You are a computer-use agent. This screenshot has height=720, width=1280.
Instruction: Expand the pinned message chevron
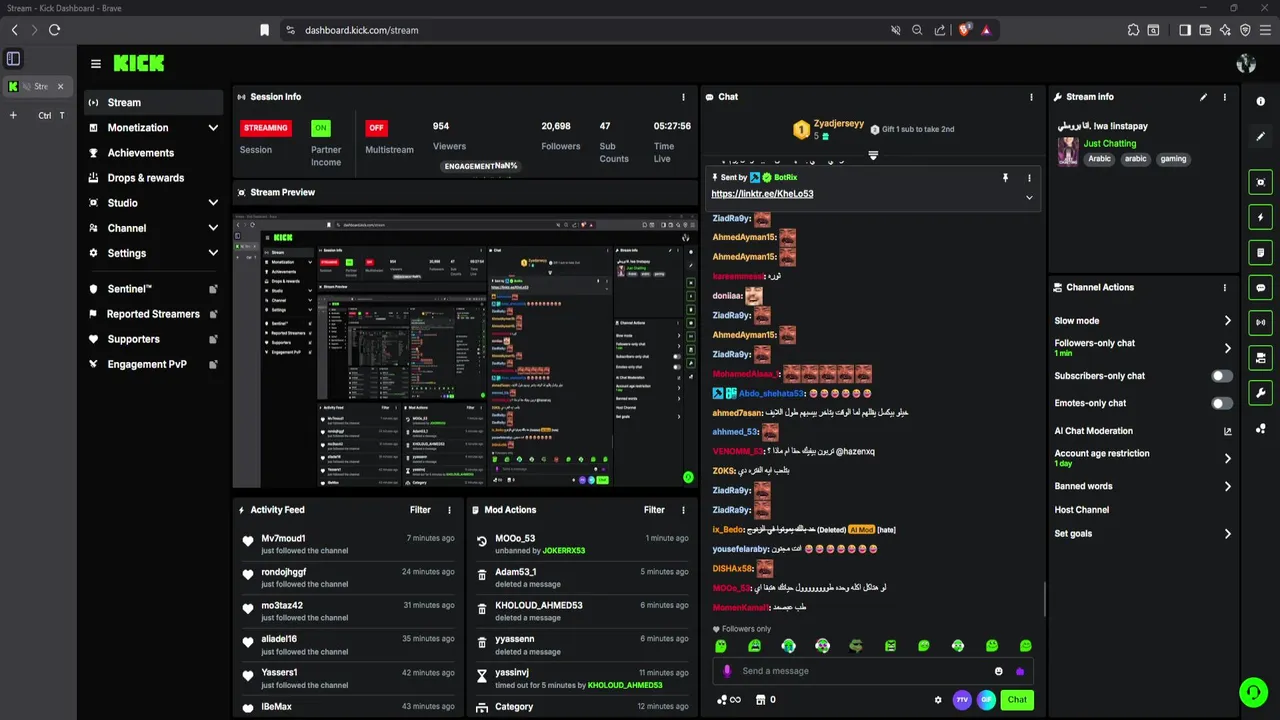click(1029, 197)
